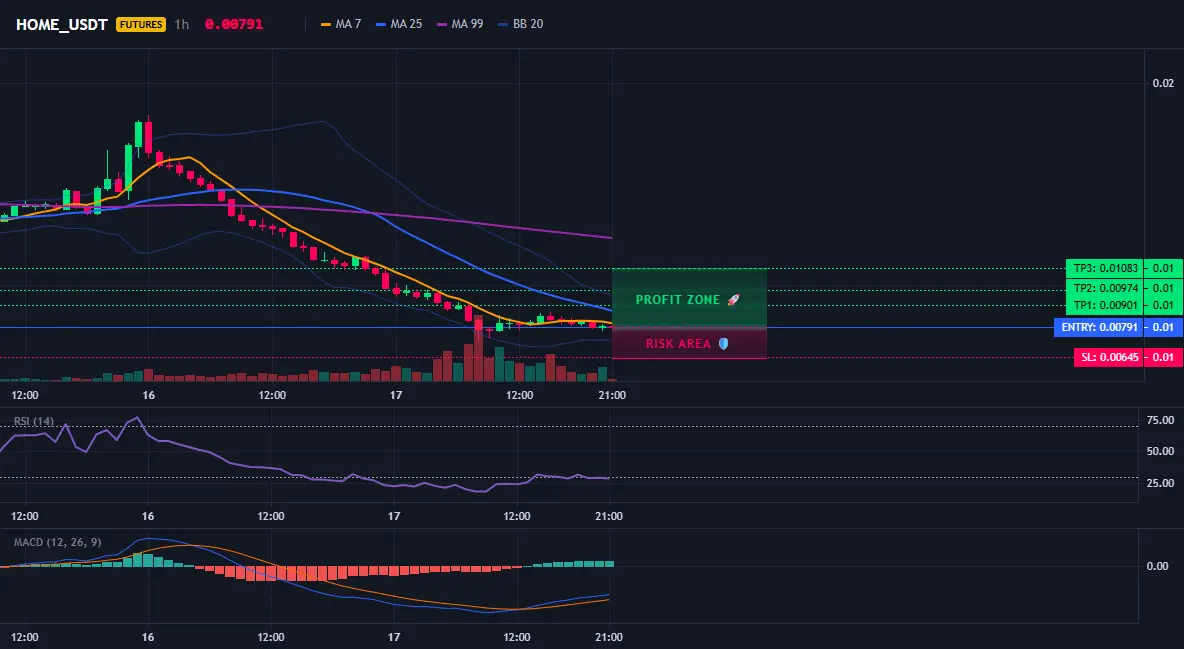Click the rocket icon in PROFIT ZONE
This screenshot has height=649, width=1184.
733,300
